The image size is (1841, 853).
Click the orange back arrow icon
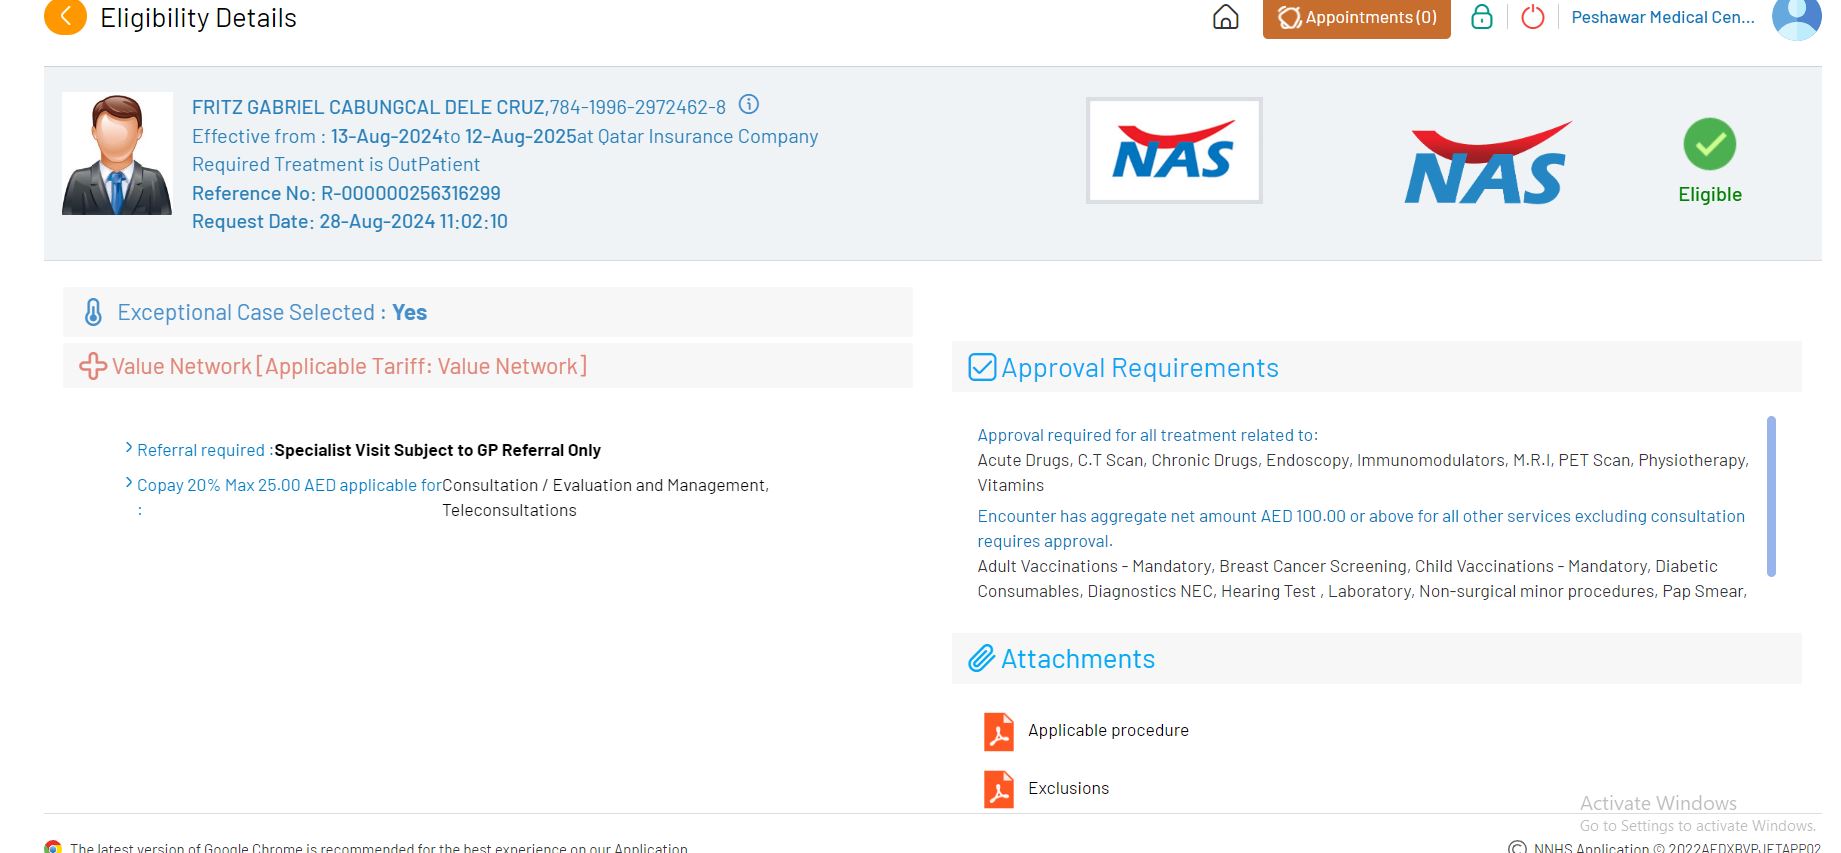pos(65,17)
